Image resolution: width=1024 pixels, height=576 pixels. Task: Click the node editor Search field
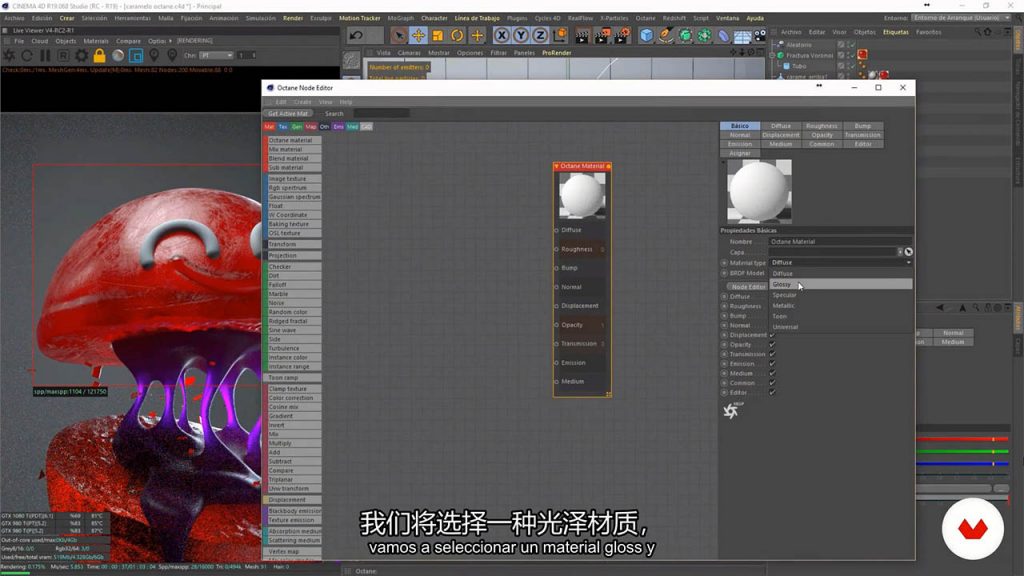point(381,114)
